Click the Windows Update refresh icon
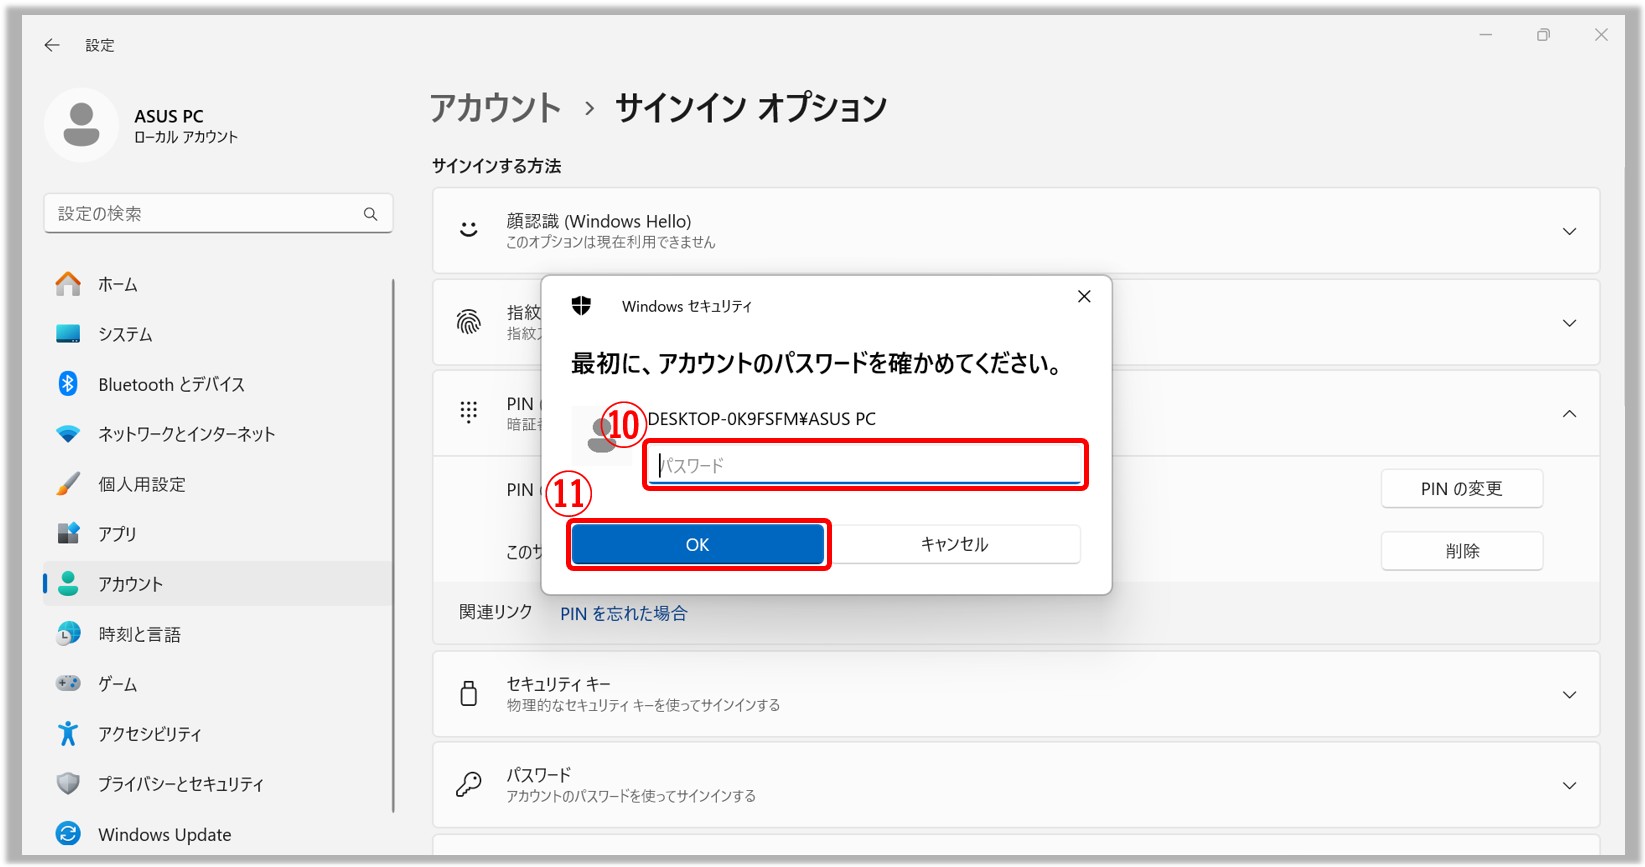1645x867 pixels. point(68,834)
